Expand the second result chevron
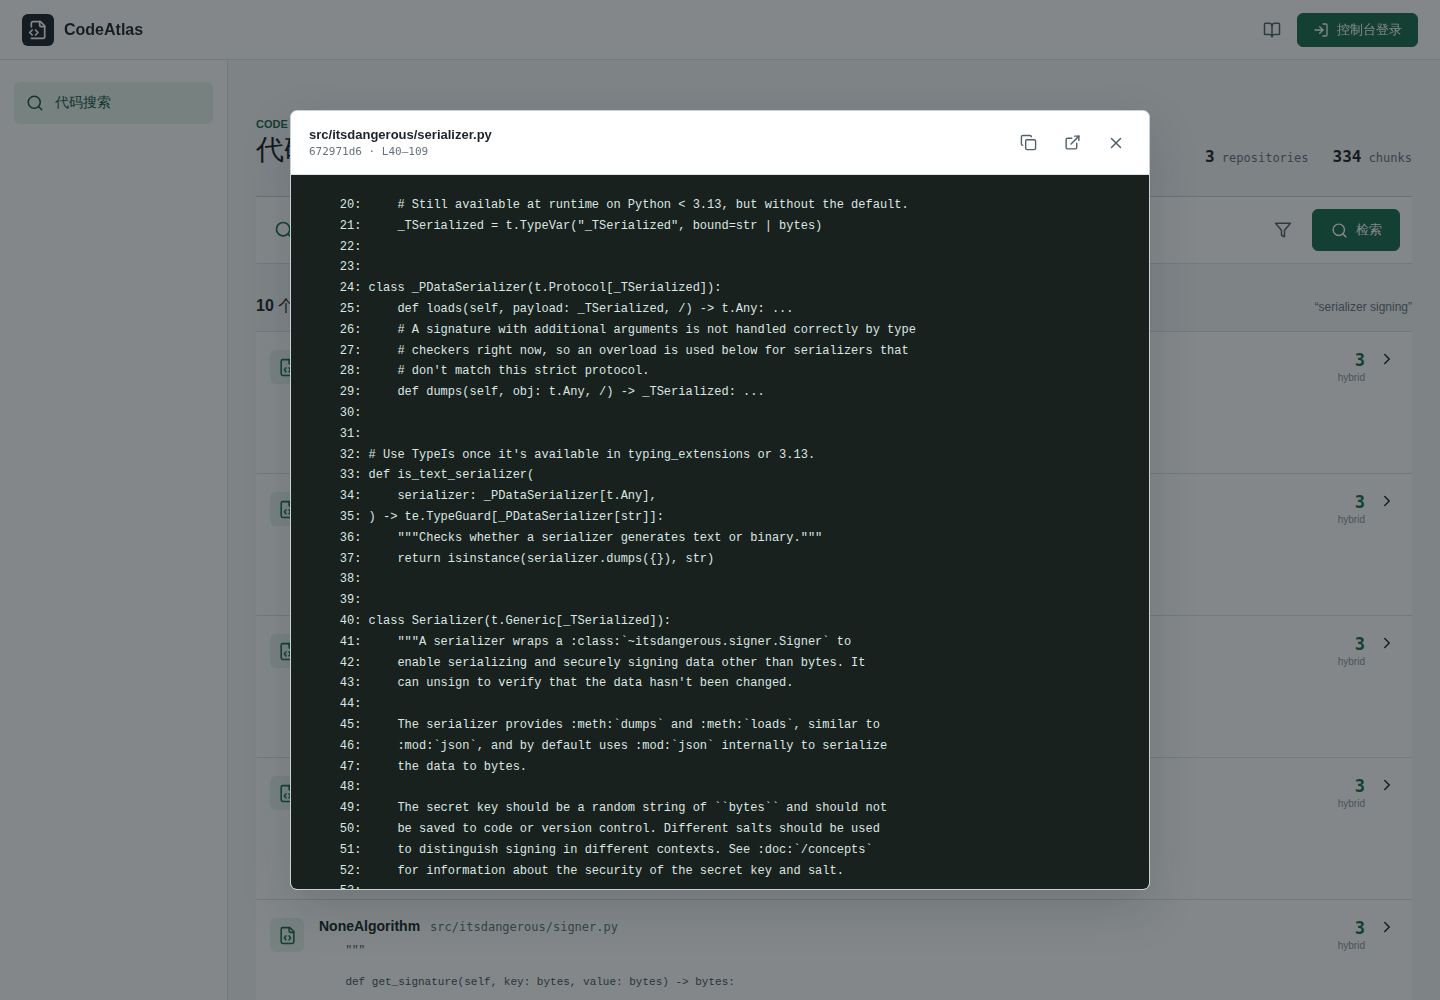 point(1387,501)
